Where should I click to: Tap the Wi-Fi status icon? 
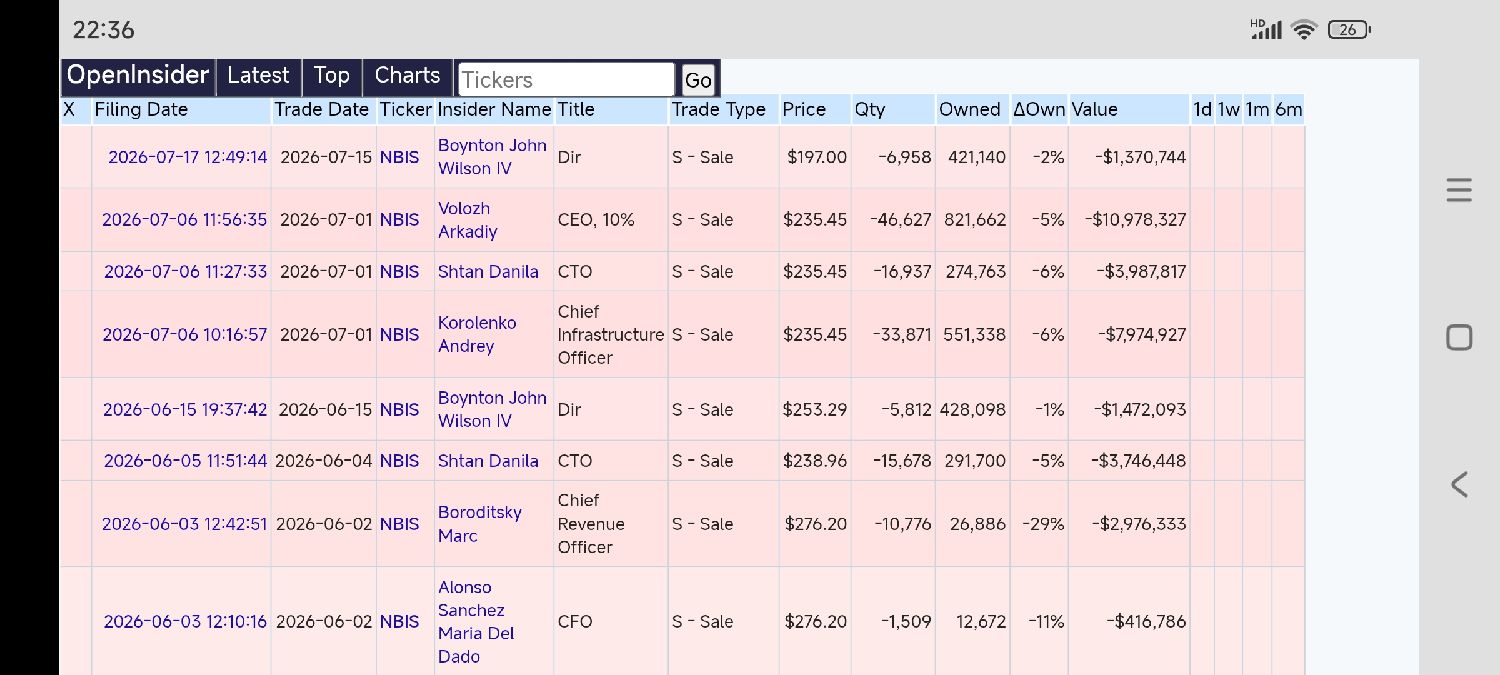1304,29
